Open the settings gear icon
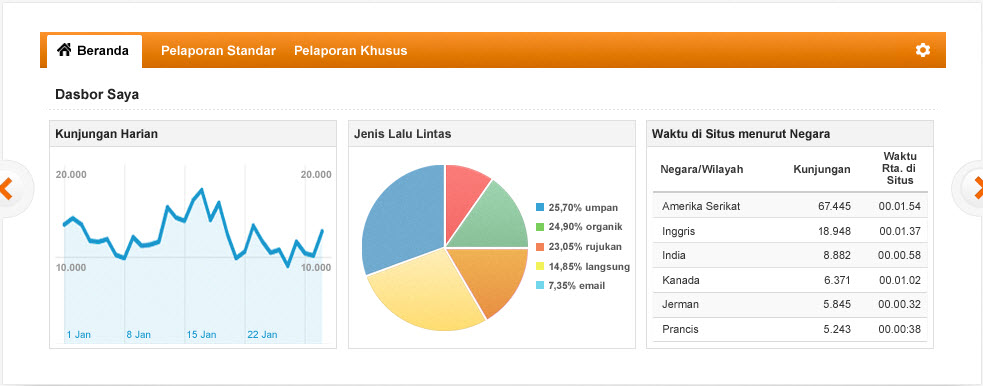983x386 pixels. click(x=922, y=50)
